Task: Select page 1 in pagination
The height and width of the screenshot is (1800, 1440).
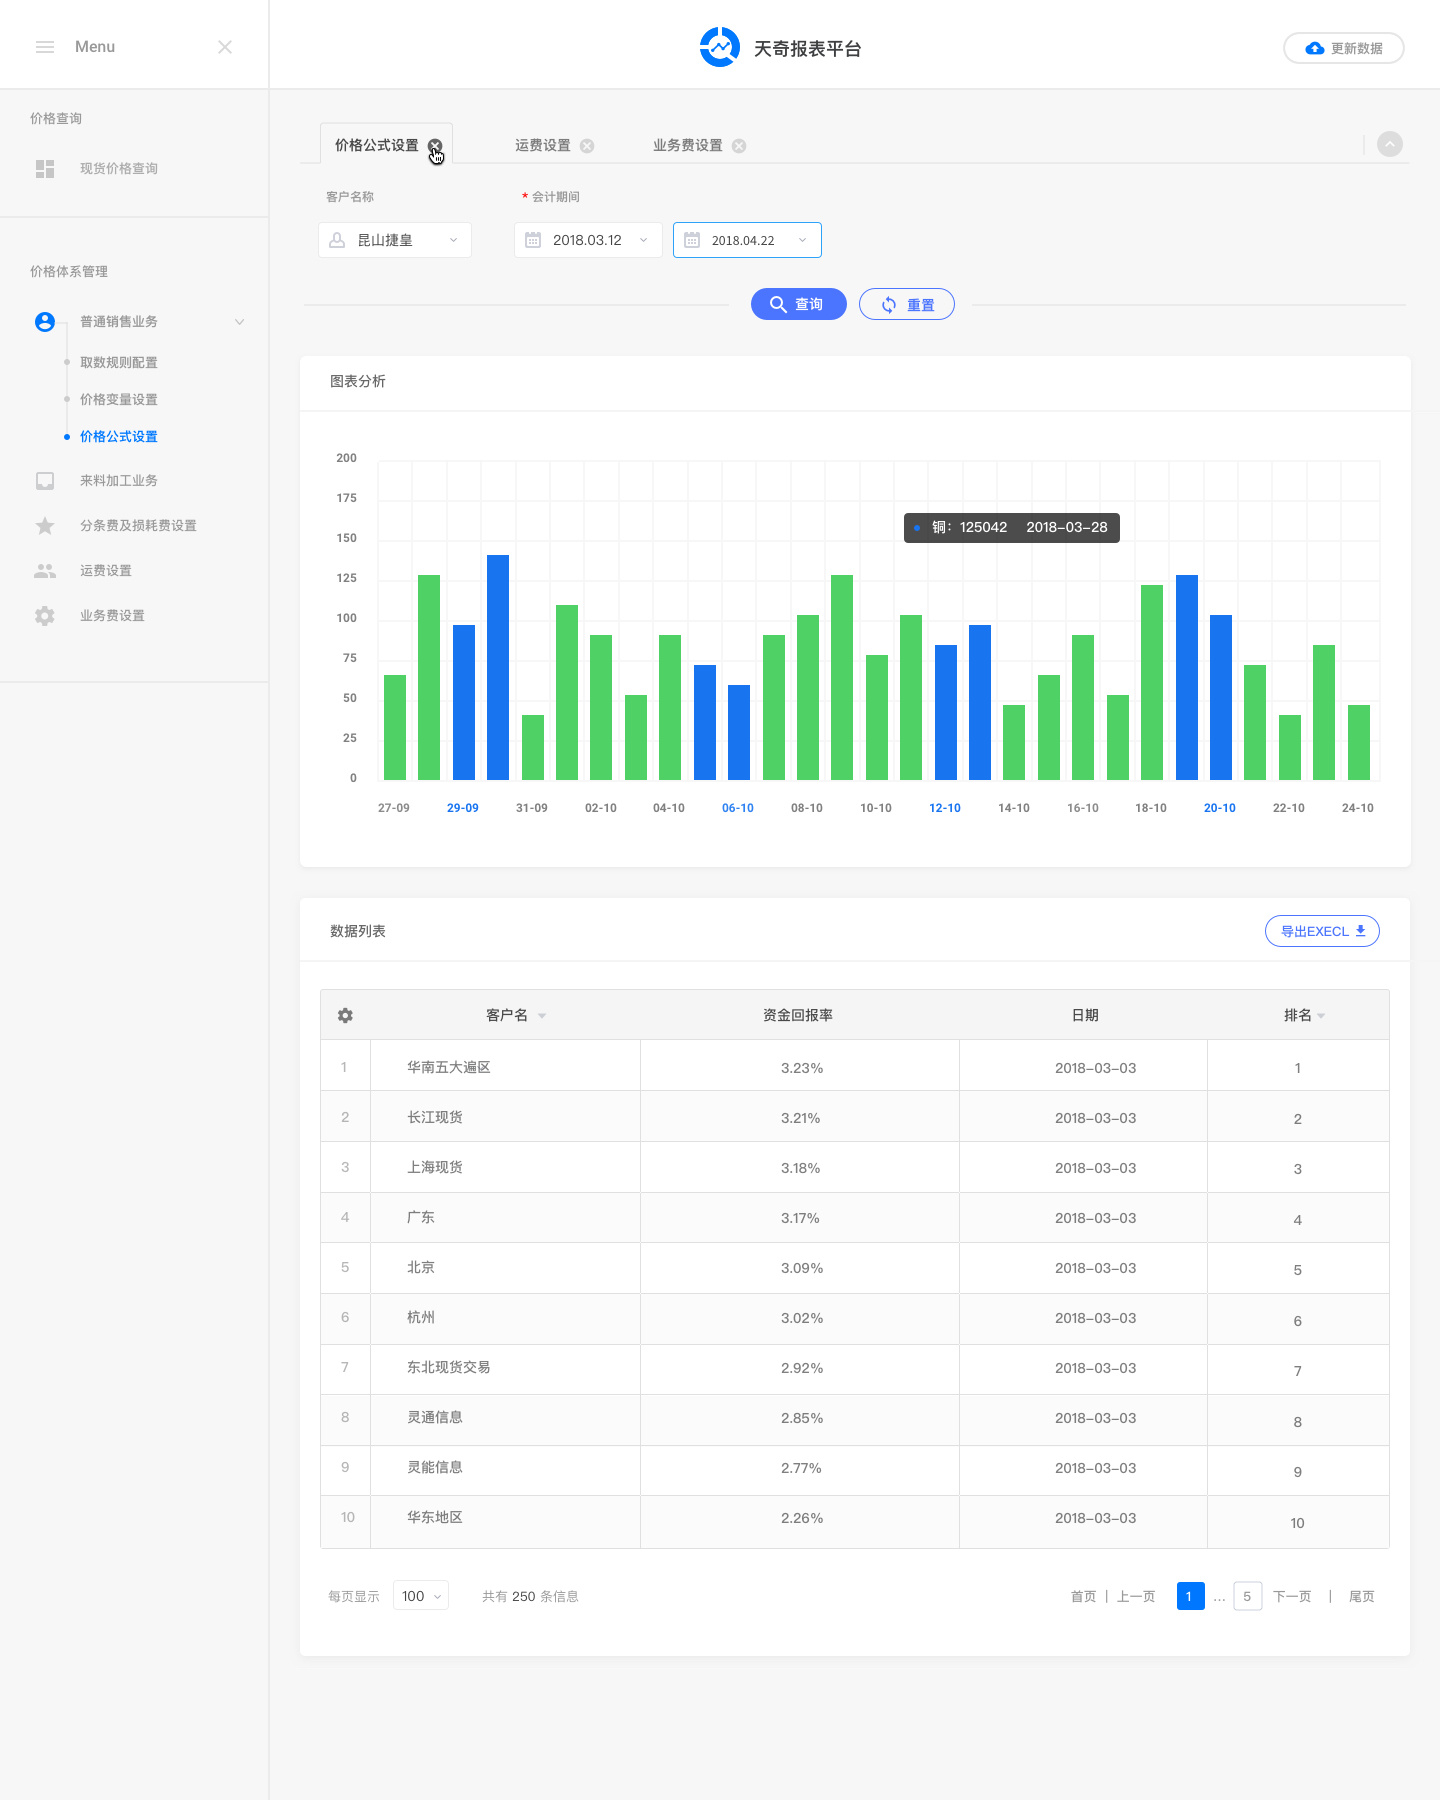Action: tap(1190, 1596)
